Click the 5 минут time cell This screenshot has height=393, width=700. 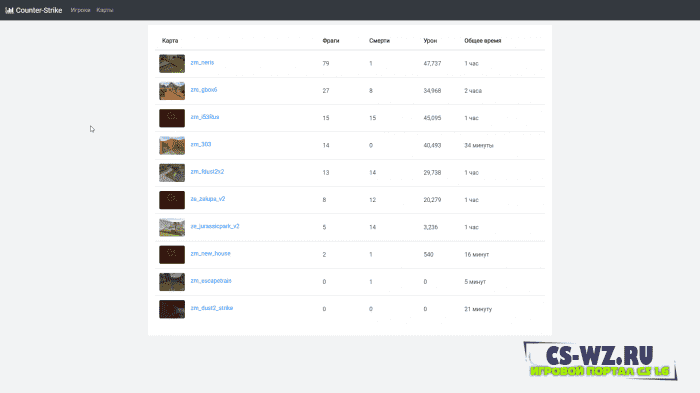(475, 282)
